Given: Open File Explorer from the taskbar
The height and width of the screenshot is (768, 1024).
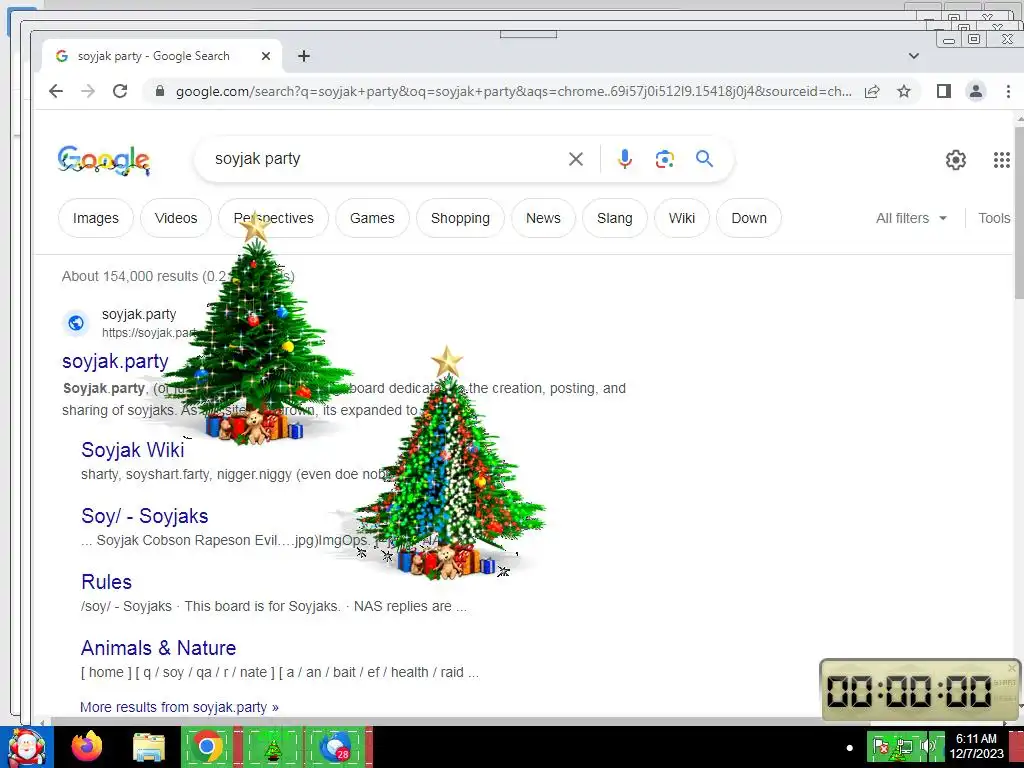Looking at the screenshot, I should pyautogui.click(x=149, y=747).
